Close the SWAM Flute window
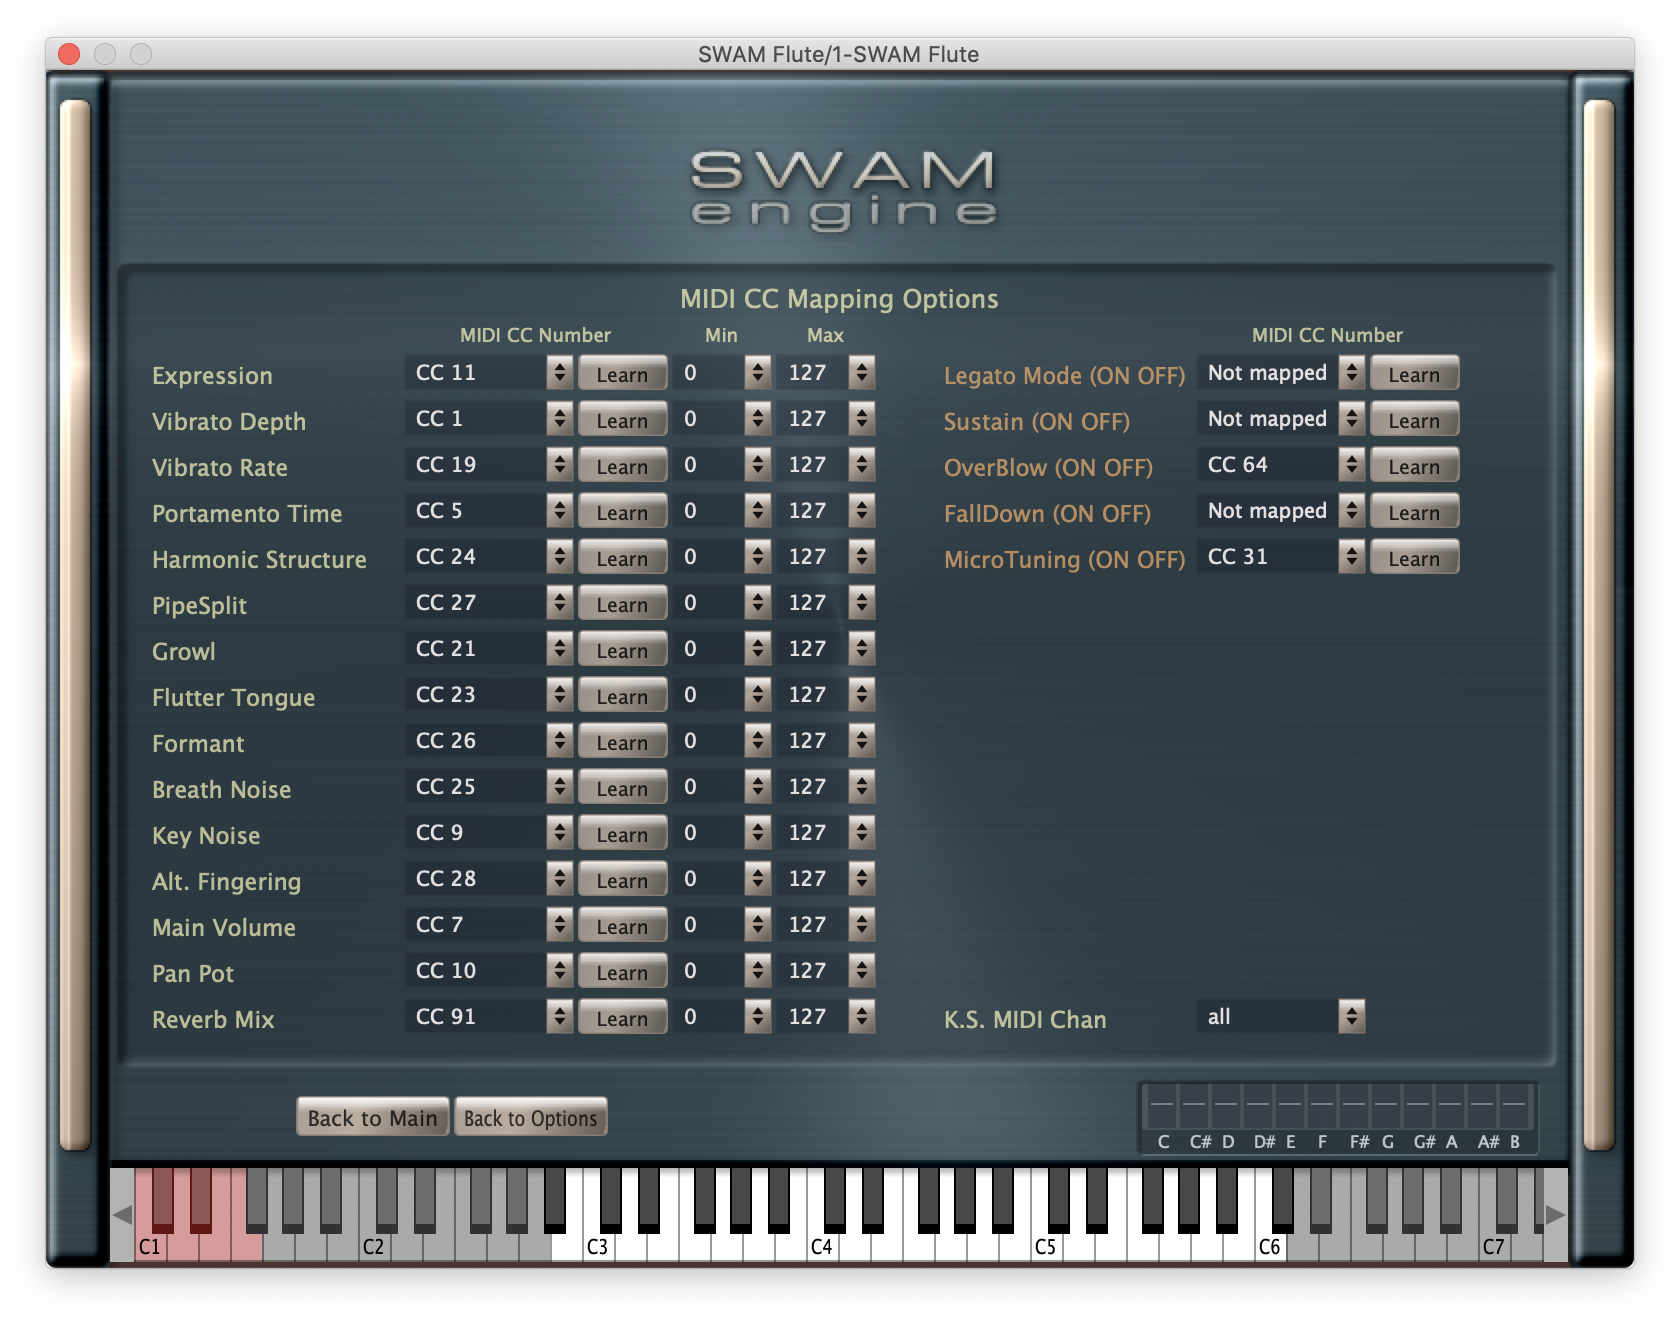The width and height of the screenshot is (1680, 1322). (69, 54)
